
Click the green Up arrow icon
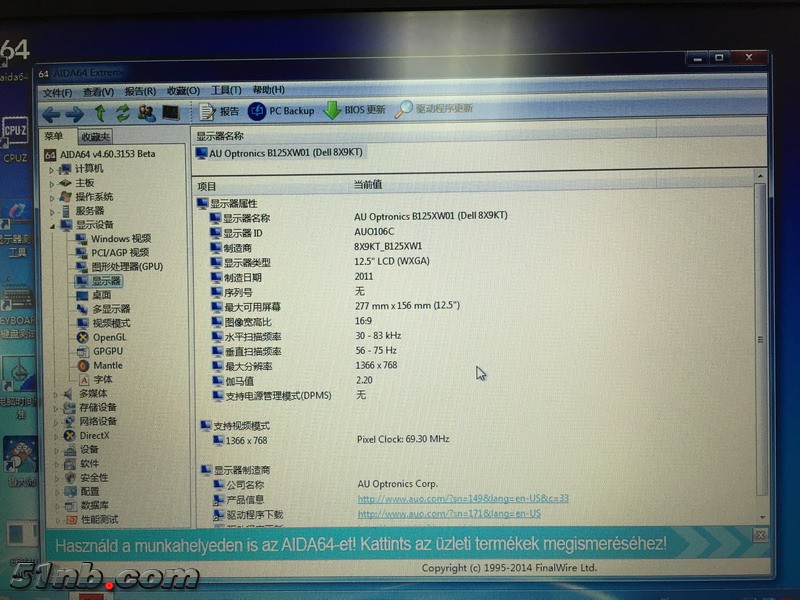point(100,113)
